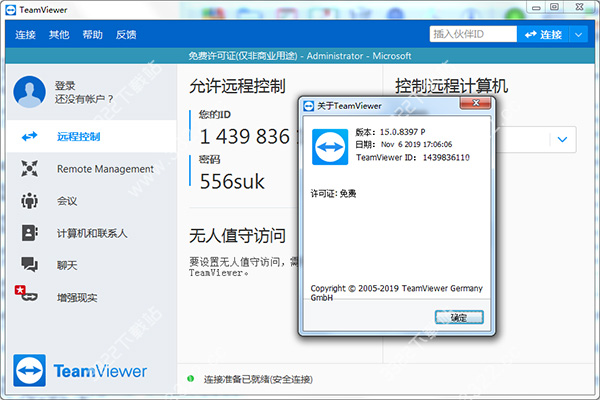Close the 关于TeamViewer dialog
Viewport: 600px width, 400px height.
click(x=476, y=103)
